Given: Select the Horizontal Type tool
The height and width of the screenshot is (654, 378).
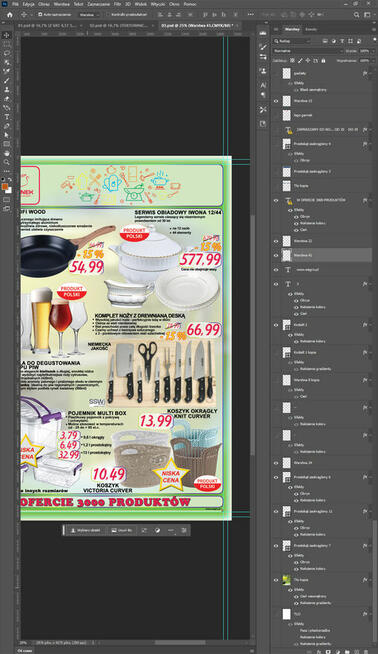Looking at the screenshot, I should click(x=7, y=117).
